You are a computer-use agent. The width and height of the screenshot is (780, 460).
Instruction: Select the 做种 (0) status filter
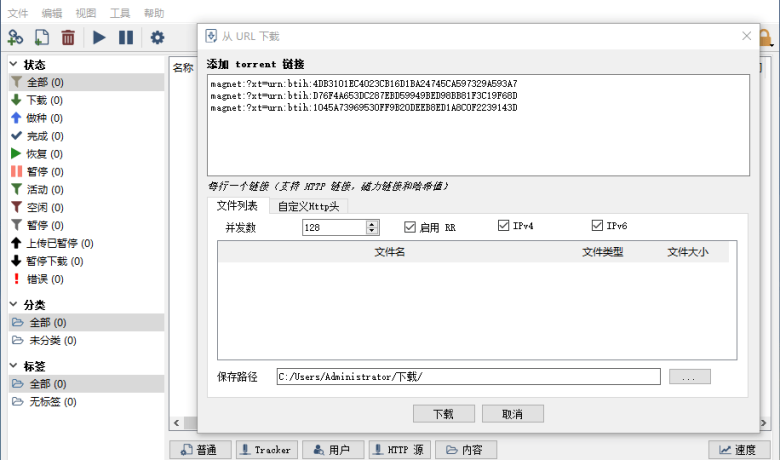(87, 118)
